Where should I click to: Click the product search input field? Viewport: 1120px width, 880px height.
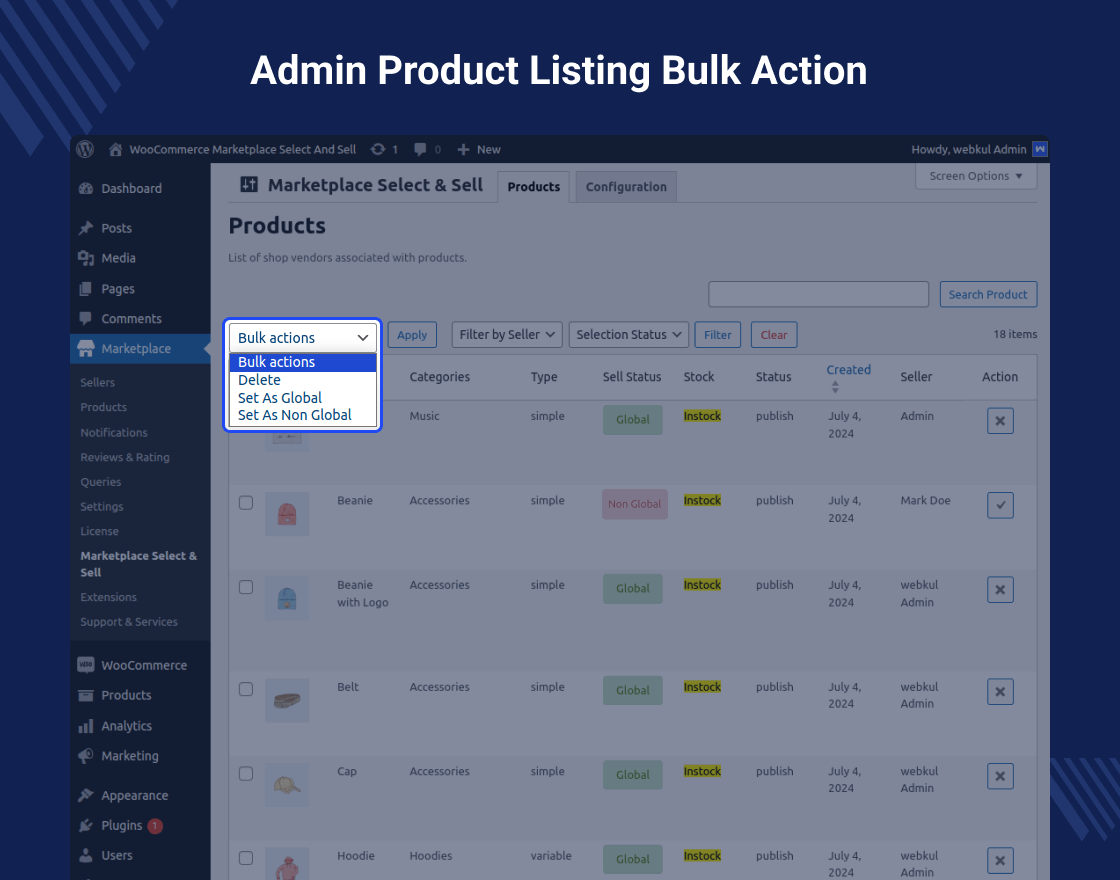(x=819, y=294)
